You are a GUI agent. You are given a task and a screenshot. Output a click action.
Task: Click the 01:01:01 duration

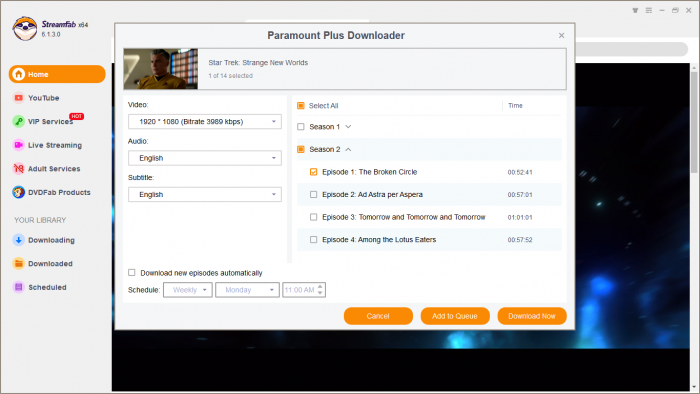tap(520, 217)
